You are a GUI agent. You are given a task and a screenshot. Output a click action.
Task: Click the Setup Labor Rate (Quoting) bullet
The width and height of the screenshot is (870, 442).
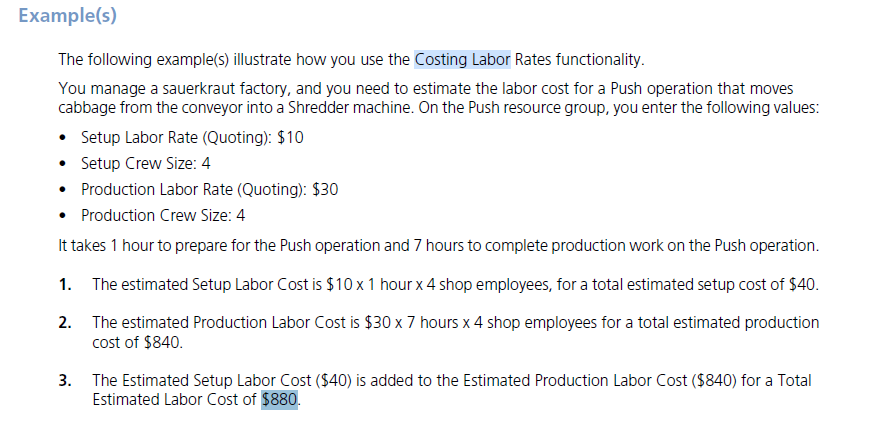[x=192, y=138]
